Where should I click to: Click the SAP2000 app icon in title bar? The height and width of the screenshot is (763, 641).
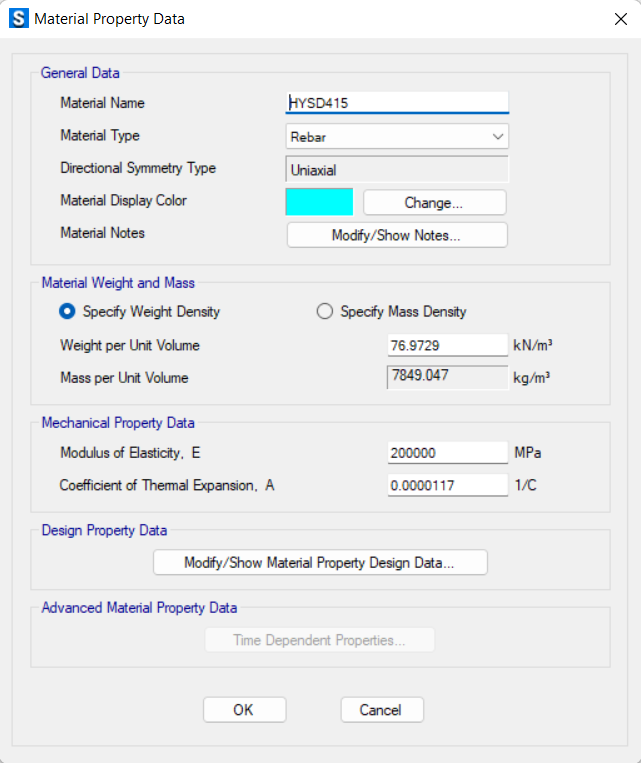(18, 19)
